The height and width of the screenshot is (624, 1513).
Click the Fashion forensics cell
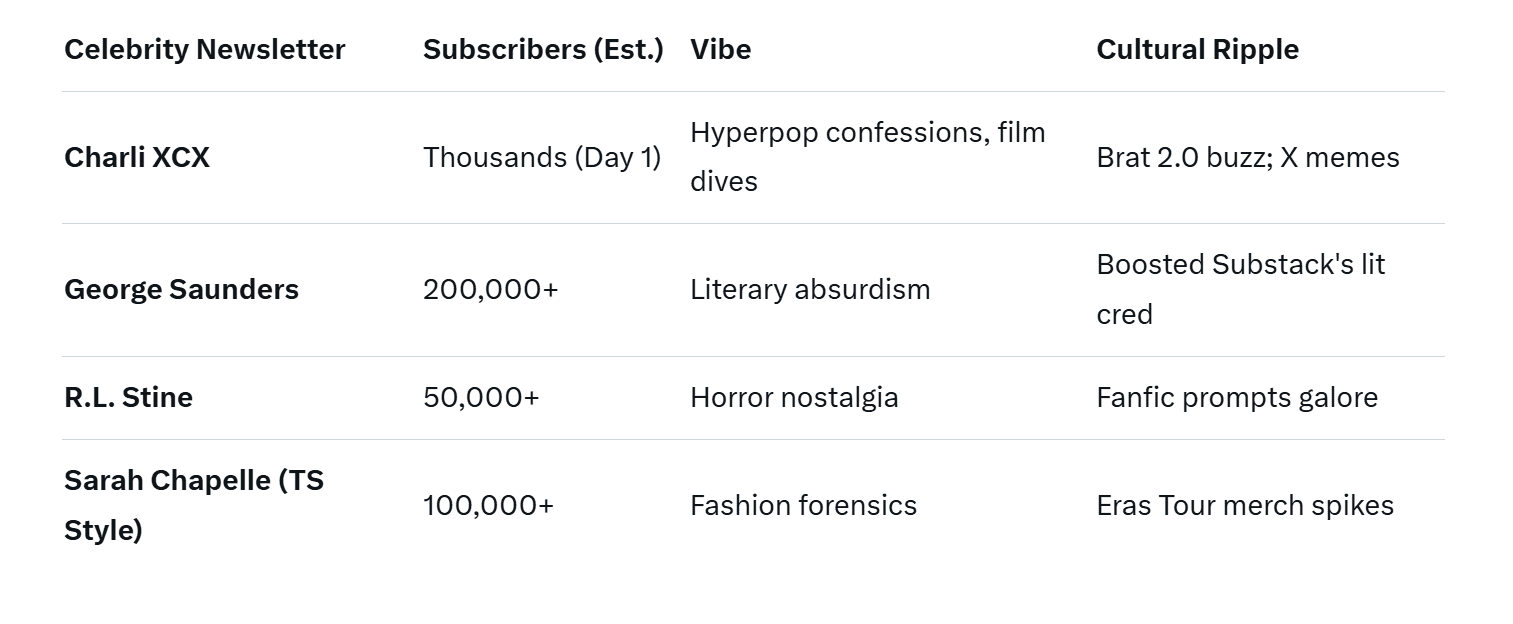tap(803, 505)
